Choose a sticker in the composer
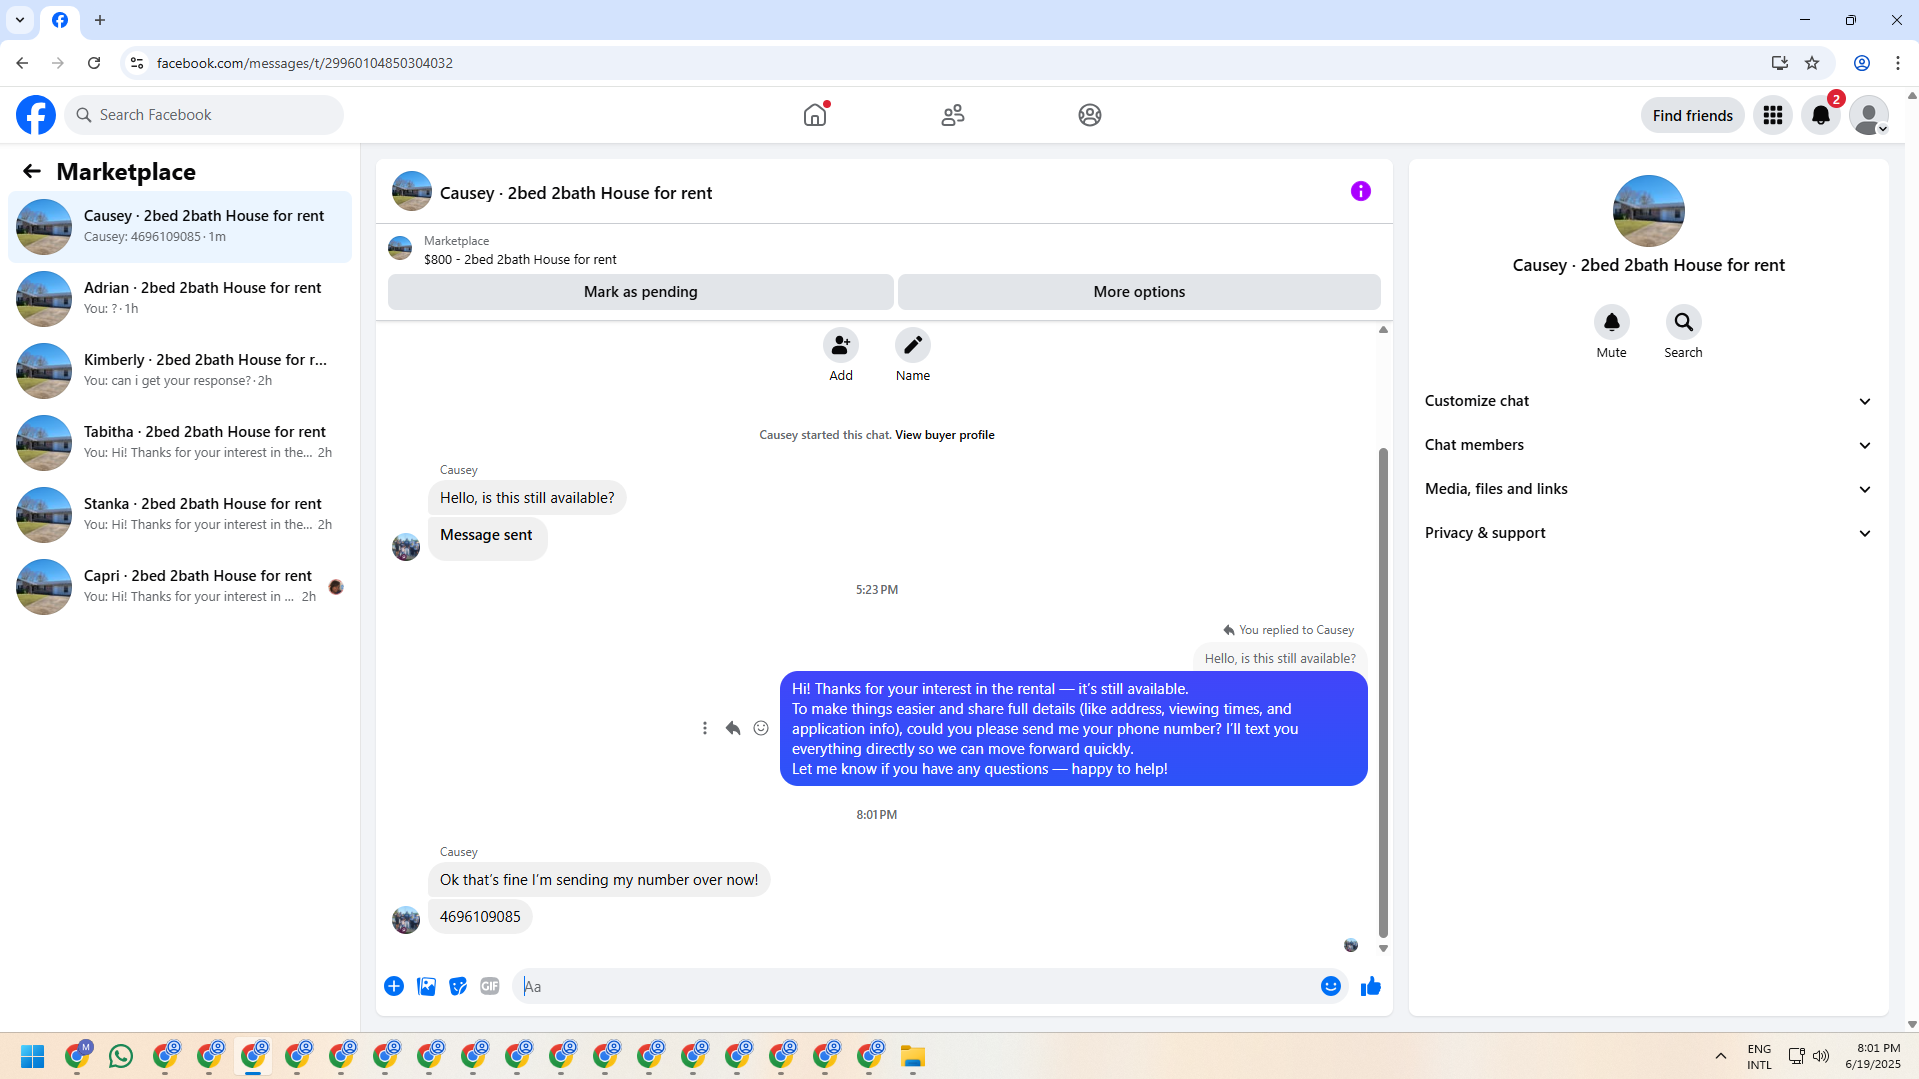Viewport: 1919px width, 1079px height. (x=458, y=986)
